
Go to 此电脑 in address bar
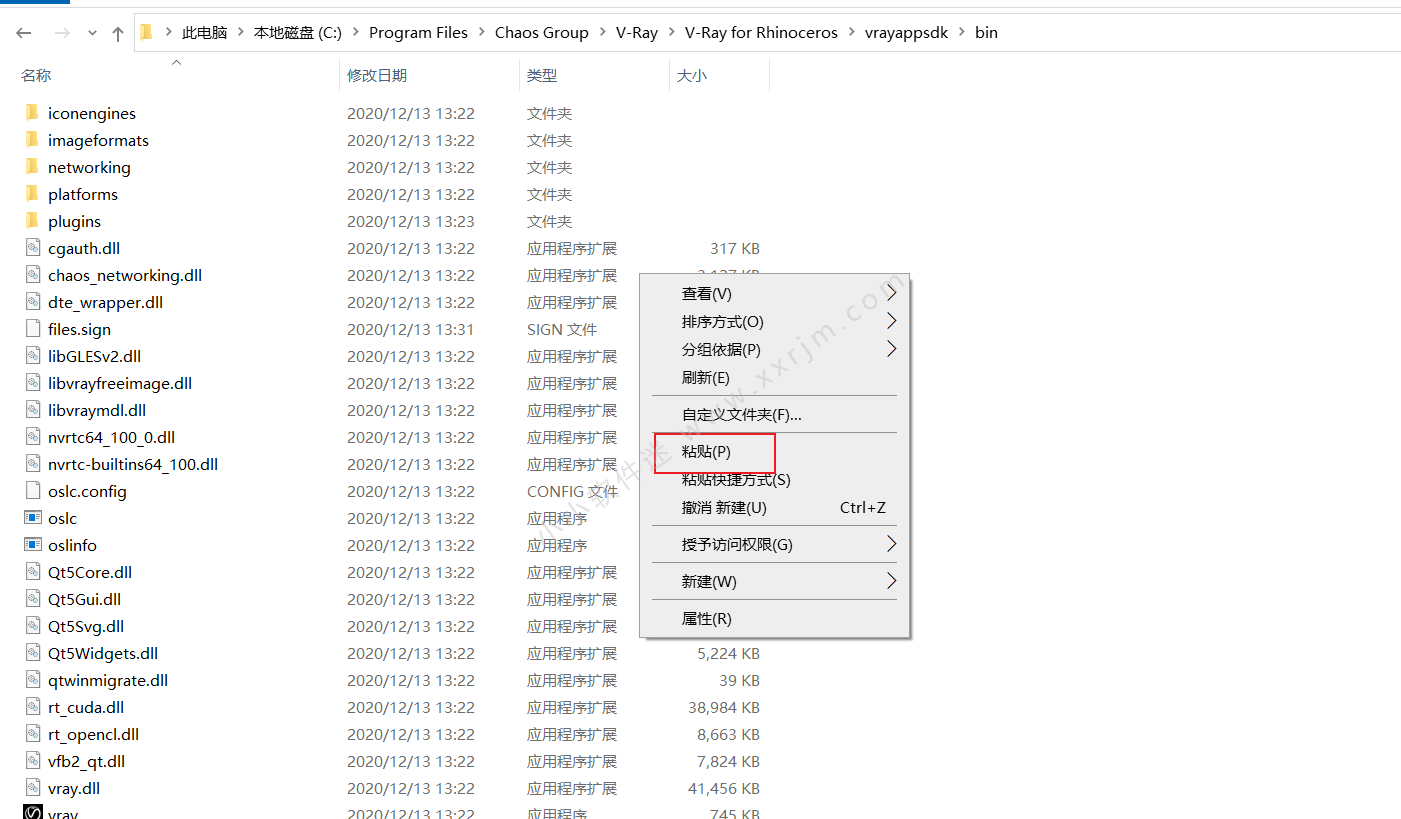point(204,33)
